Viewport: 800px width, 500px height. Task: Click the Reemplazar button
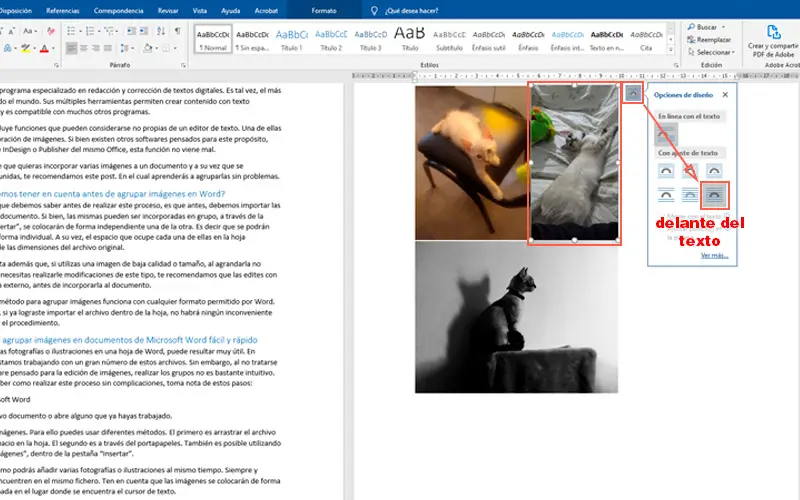click(x=714, y=40)
